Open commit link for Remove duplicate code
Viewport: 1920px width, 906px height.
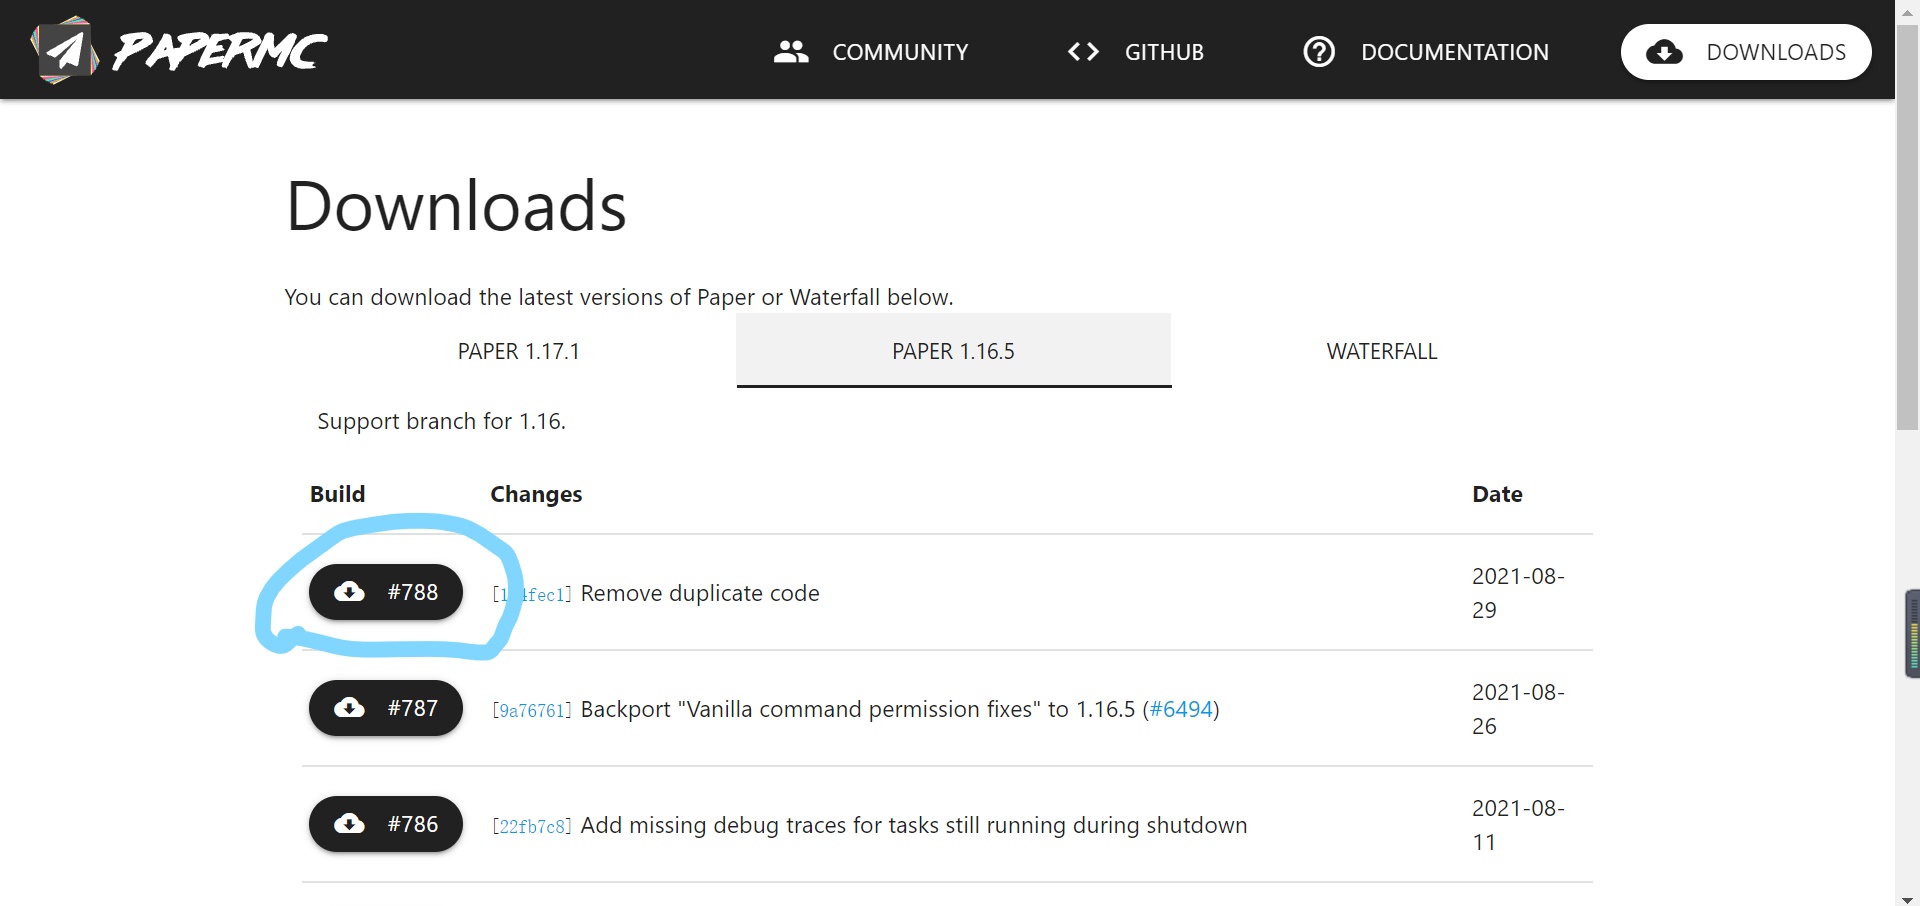532,595
